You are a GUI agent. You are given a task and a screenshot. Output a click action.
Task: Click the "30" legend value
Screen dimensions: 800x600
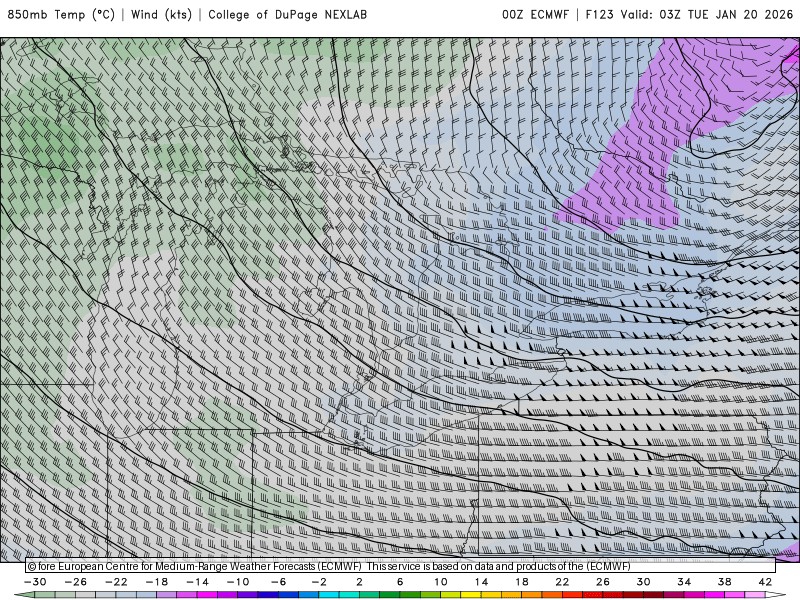coord(643,582)
